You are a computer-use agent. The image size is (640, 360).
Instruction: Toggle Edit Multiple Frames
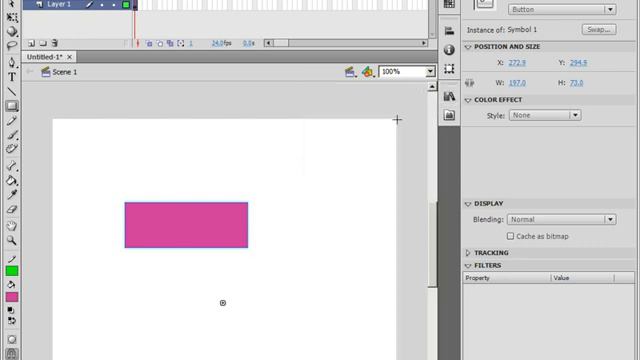(170, 43)
